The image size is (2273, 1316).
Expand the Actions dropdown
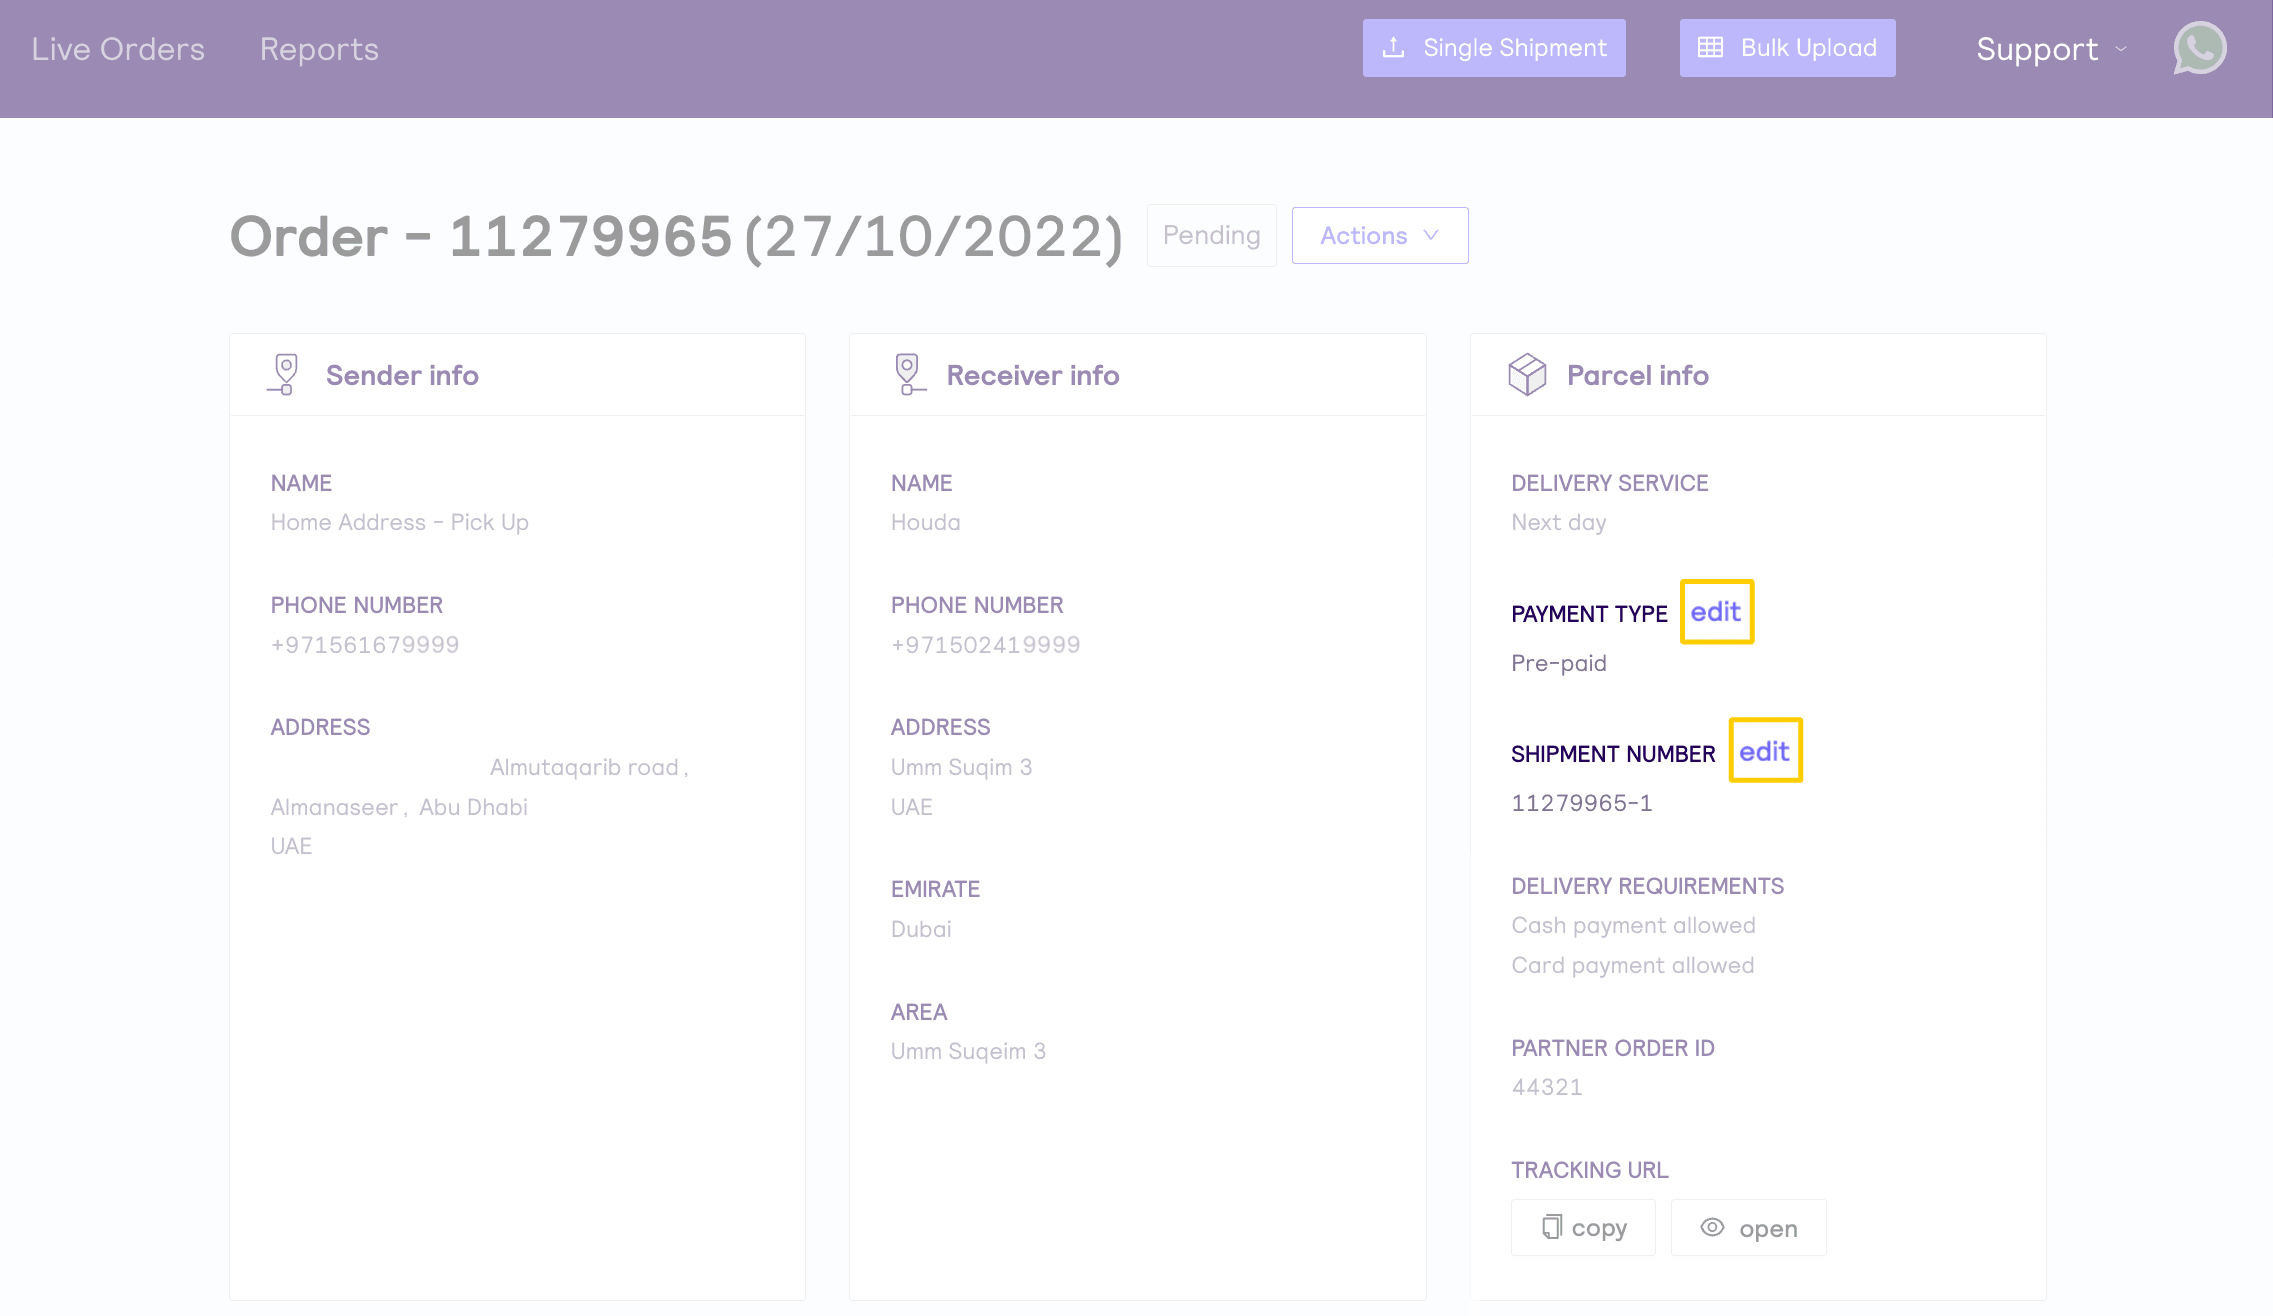(x=1379, y=236)
